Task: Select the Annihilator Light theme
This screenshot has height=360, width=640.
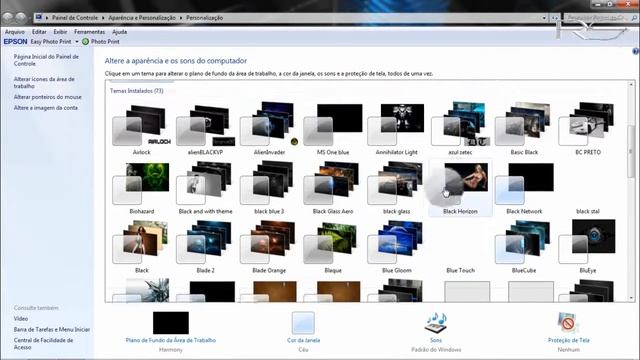Action: point(396,130)
